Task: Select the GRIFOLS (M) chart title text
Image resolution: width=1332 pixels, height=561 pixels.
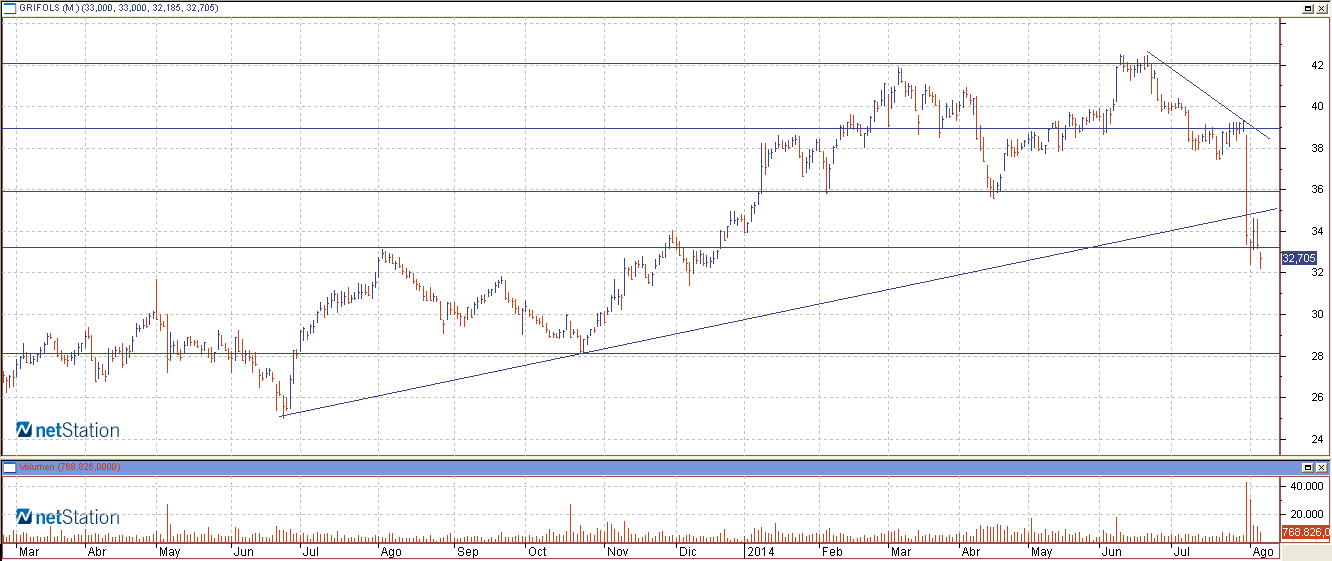Action: 50,8
